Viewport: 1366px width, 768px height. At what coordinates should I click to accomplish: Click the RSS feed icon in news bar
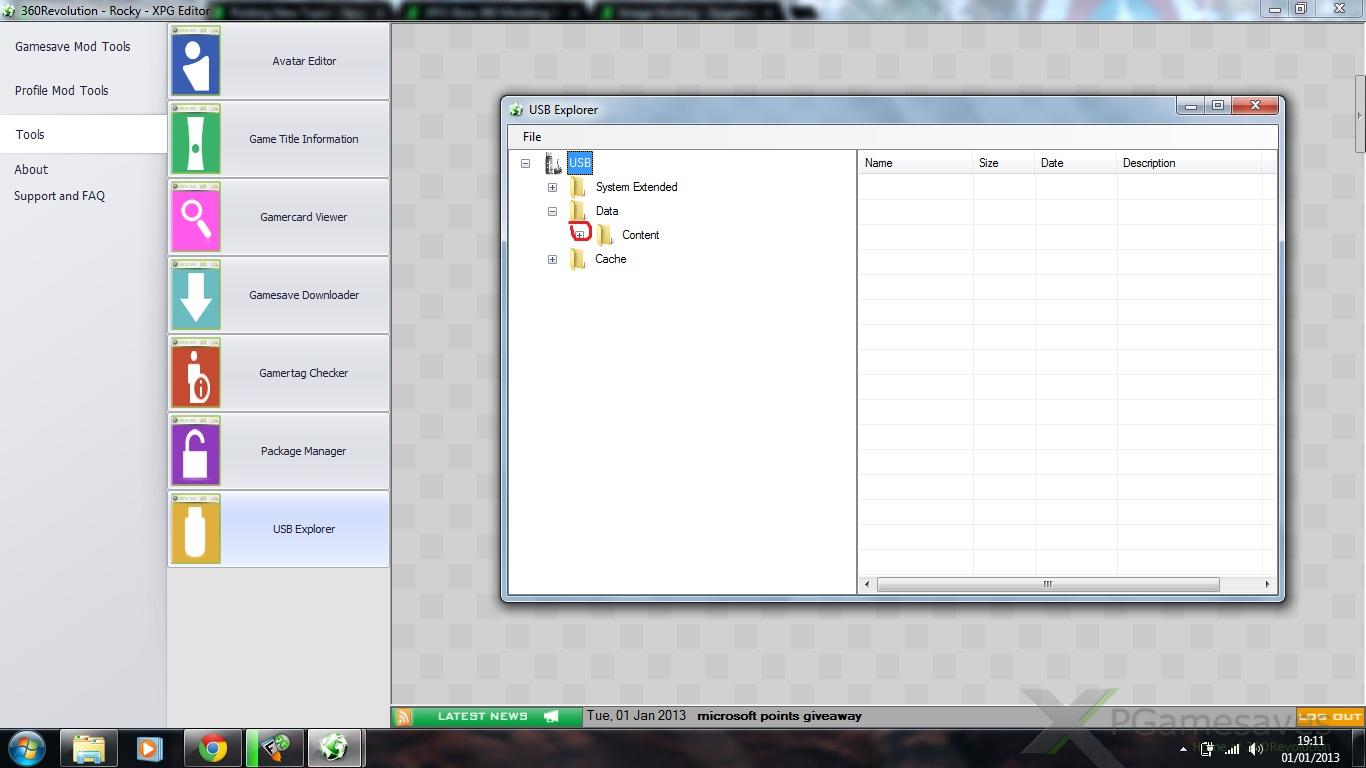click(404, 716)
